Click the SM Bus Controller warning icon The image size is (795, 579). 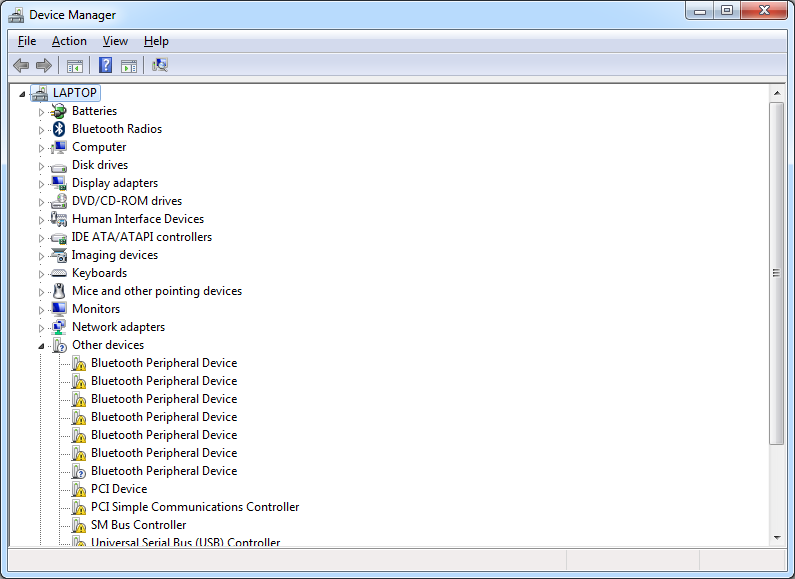(x=78, y=525)
